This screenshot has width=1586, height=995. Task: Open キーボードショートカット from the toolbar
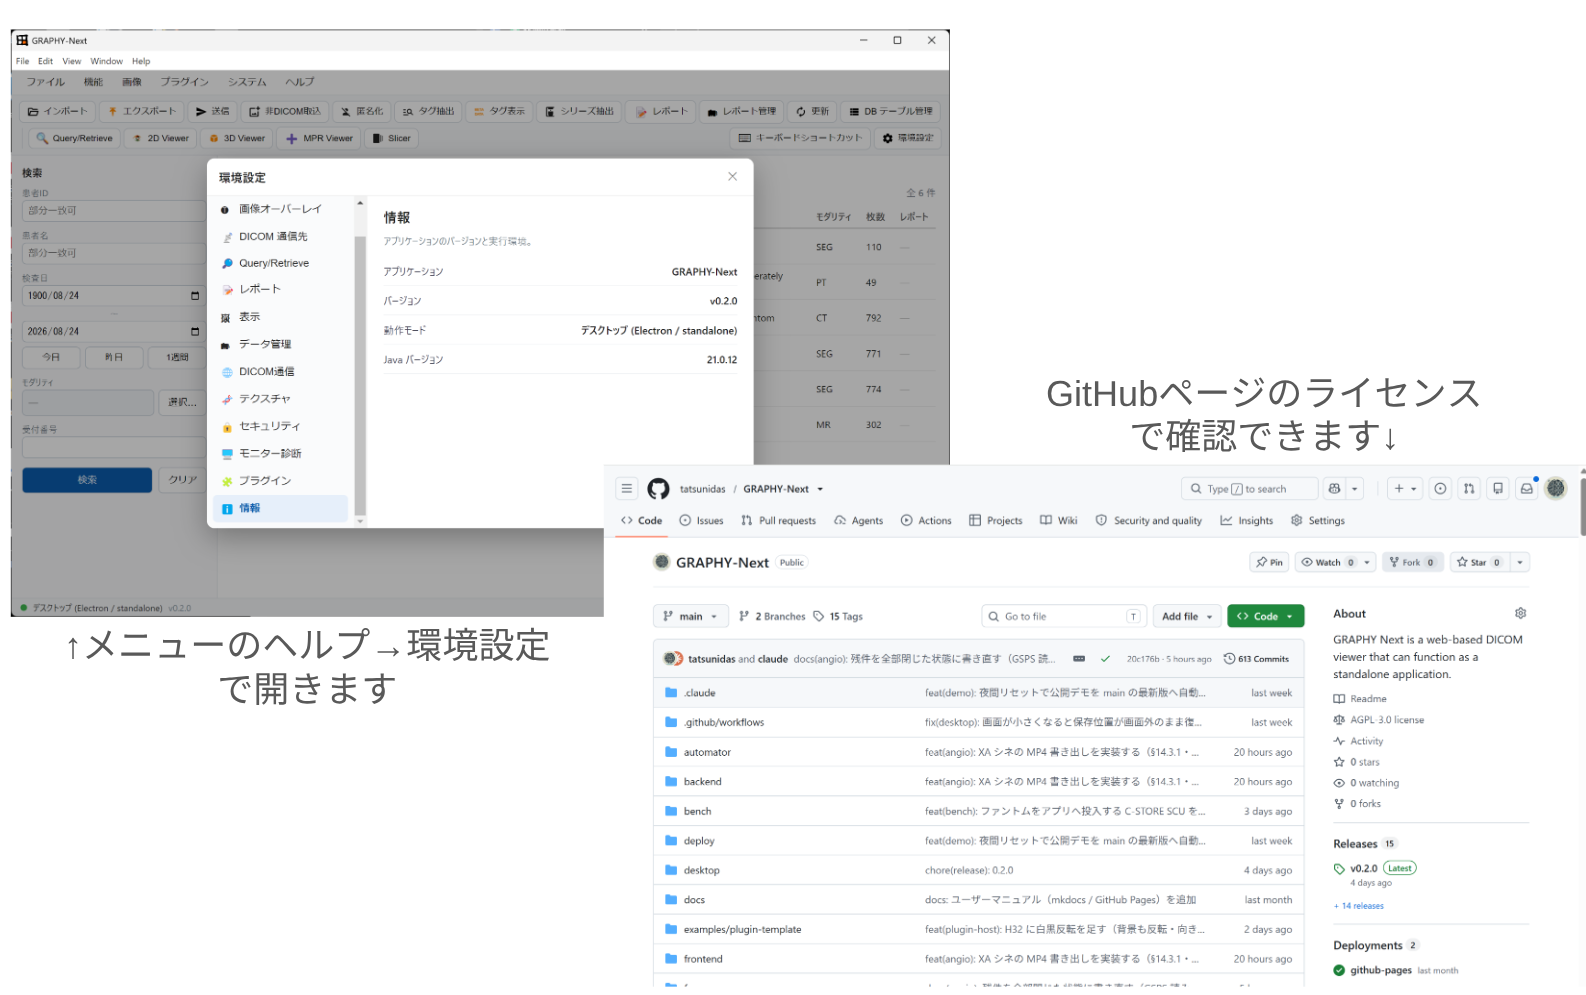799,138
